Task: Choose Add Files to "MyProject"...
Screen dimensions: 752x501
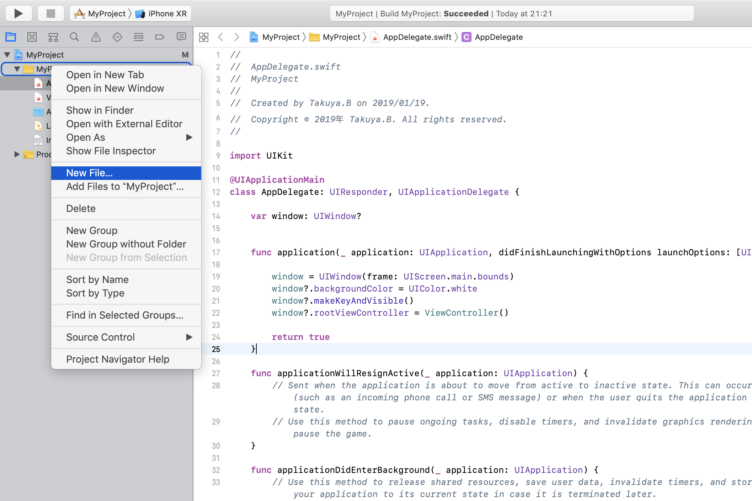Action: pos(126,186)
